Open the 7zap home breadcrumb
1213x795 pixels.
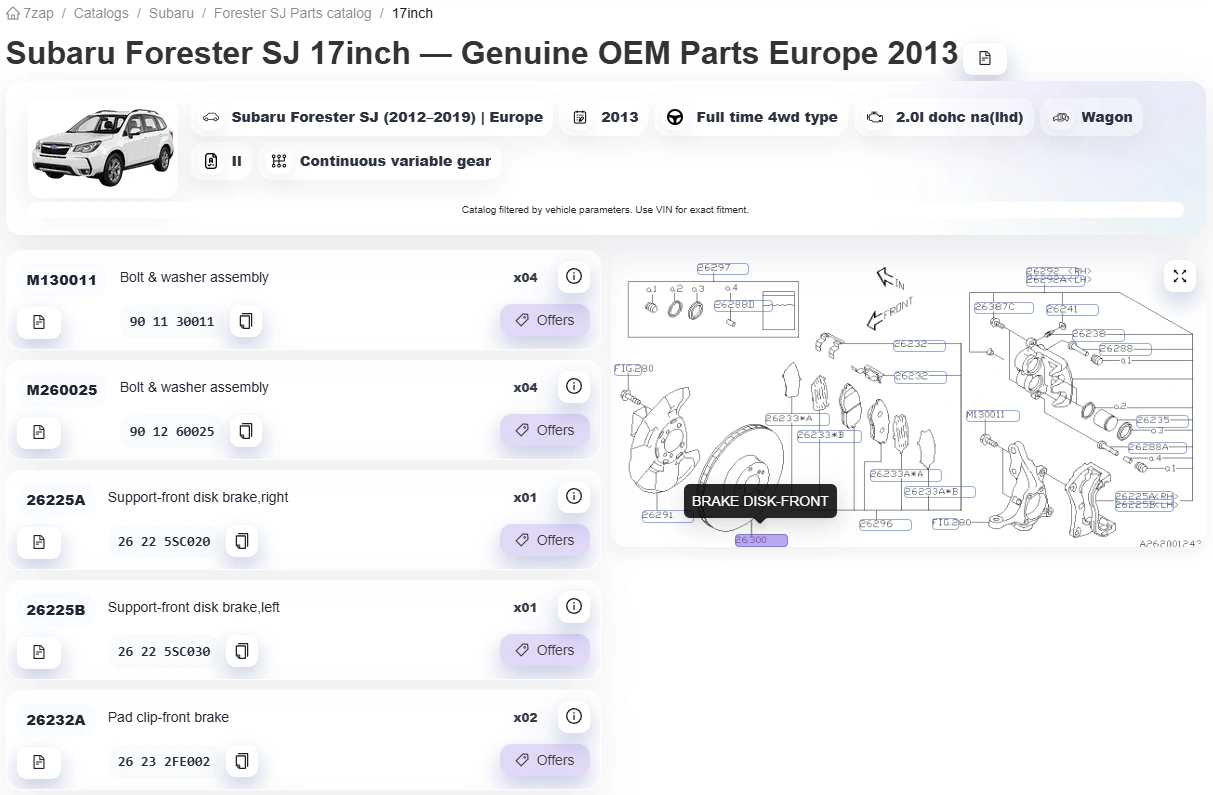pyautogui.click(x=30, y=13)
